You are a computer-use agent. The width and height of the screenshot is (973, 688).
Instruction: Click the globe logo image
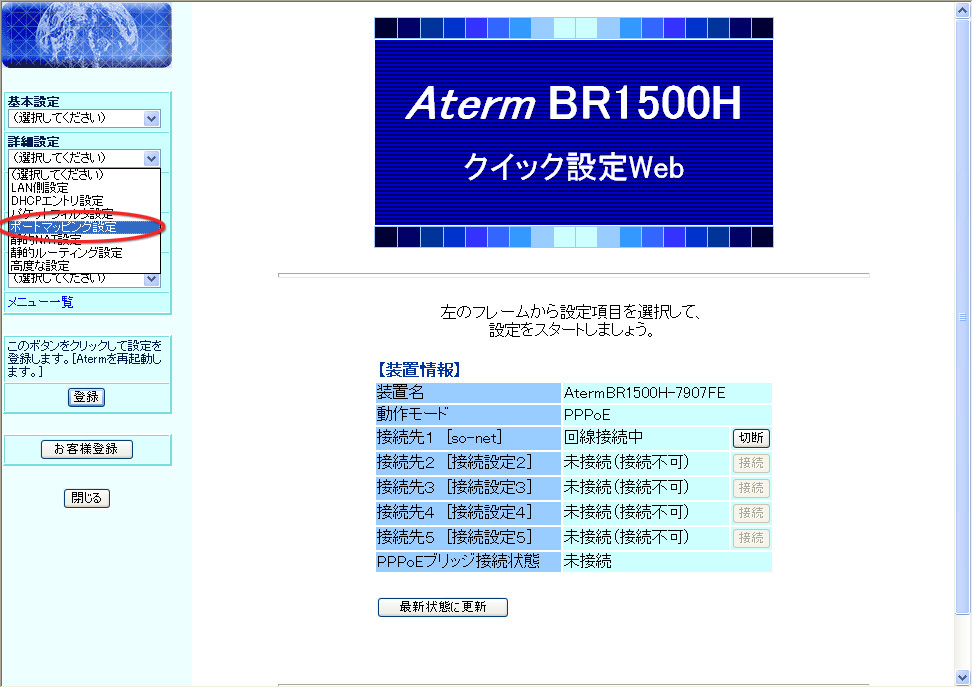click(x=87, y=35)
